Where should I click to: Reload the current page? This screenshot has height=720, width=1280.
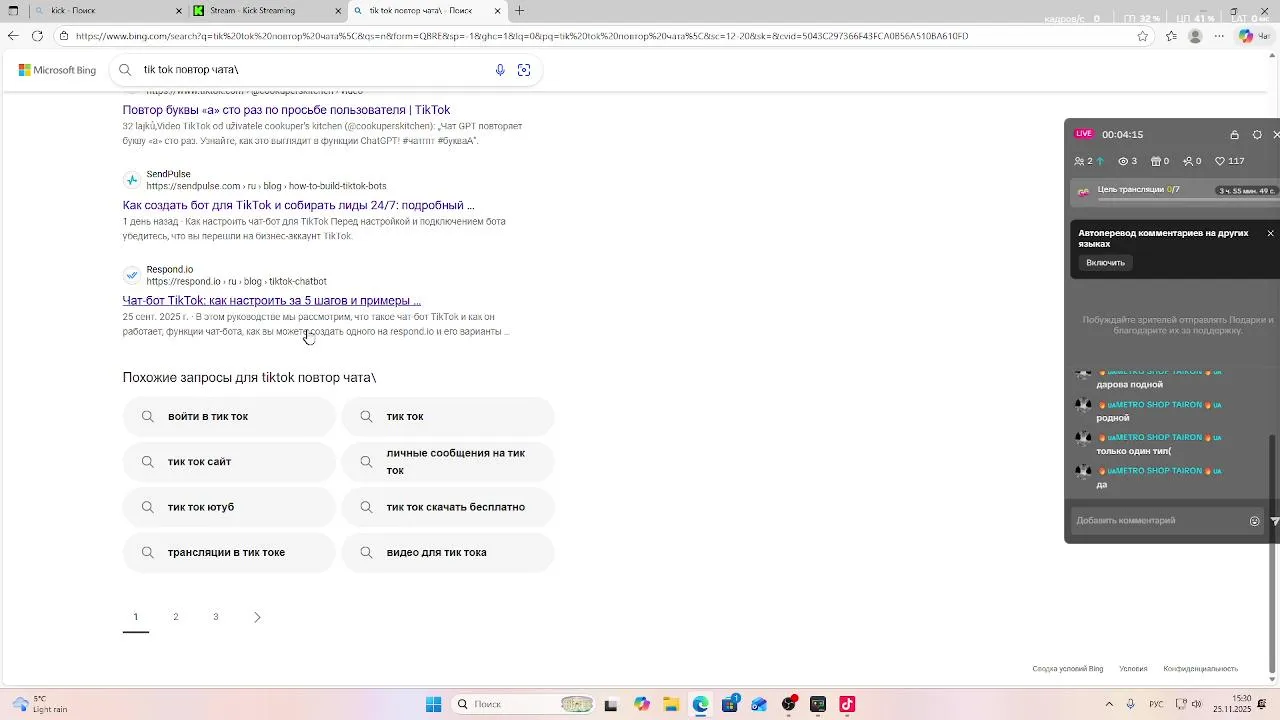point(37,36)
